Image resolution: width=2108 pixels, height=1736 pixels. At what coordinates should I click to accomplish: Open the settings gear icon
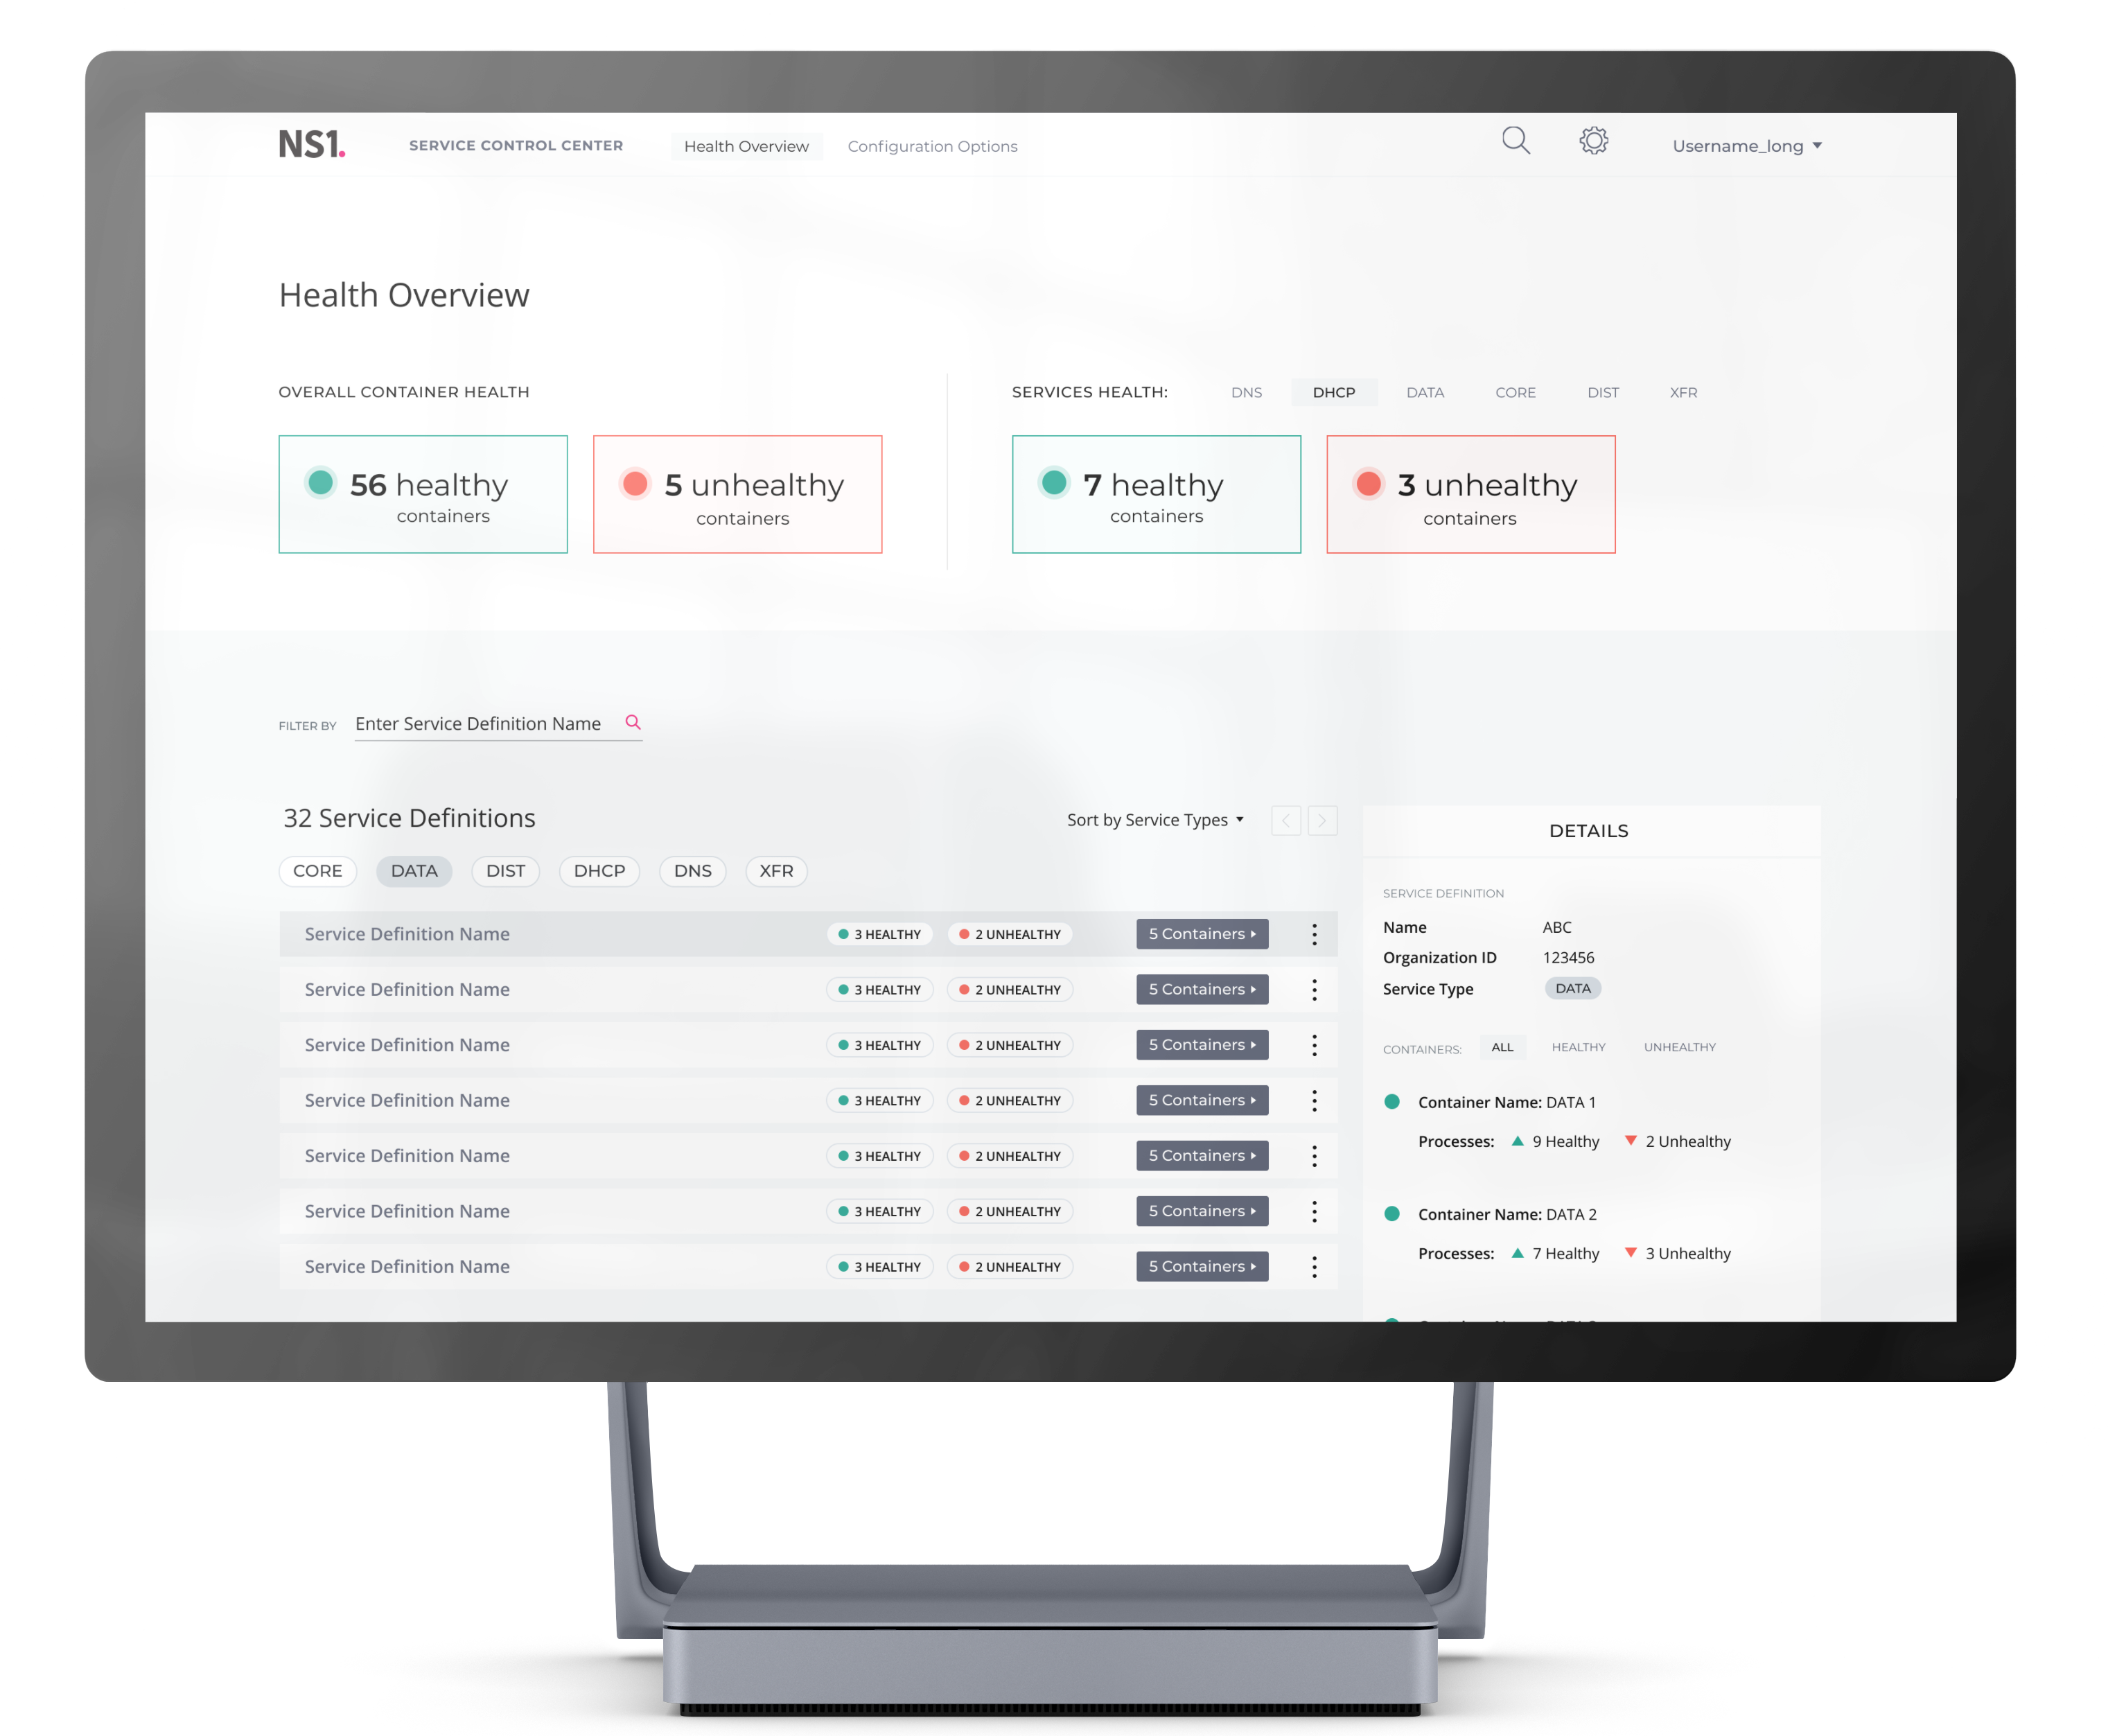click(x=1593, y=141)
